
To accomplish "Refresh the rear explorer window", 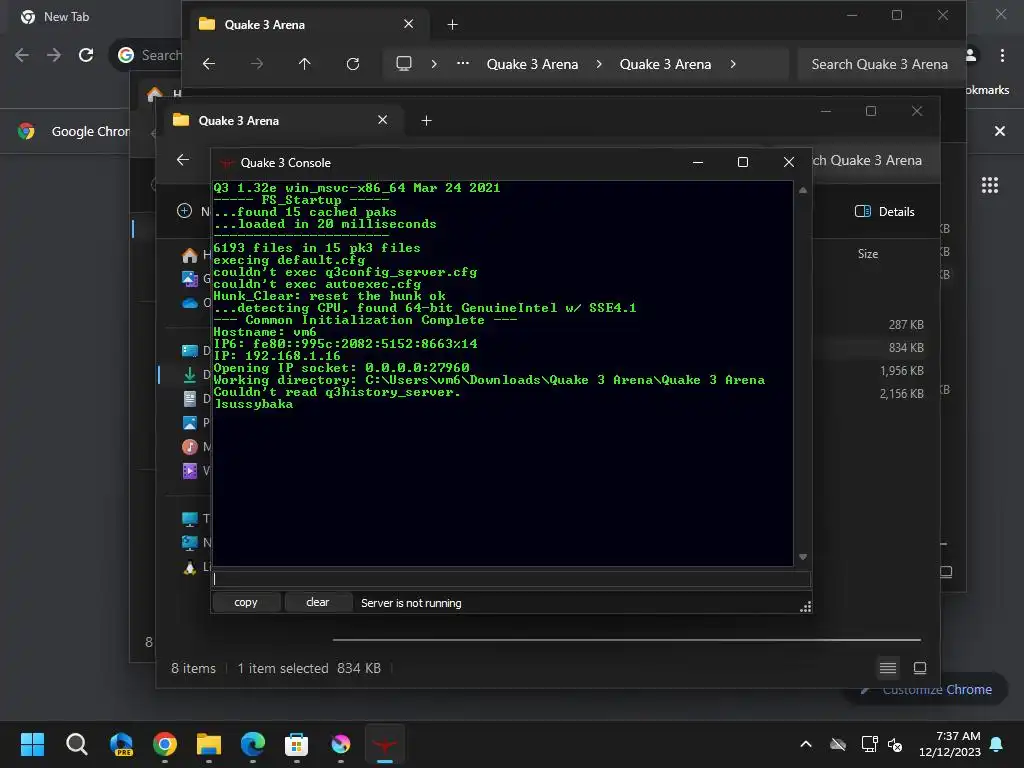I will (x=353, y=64).
